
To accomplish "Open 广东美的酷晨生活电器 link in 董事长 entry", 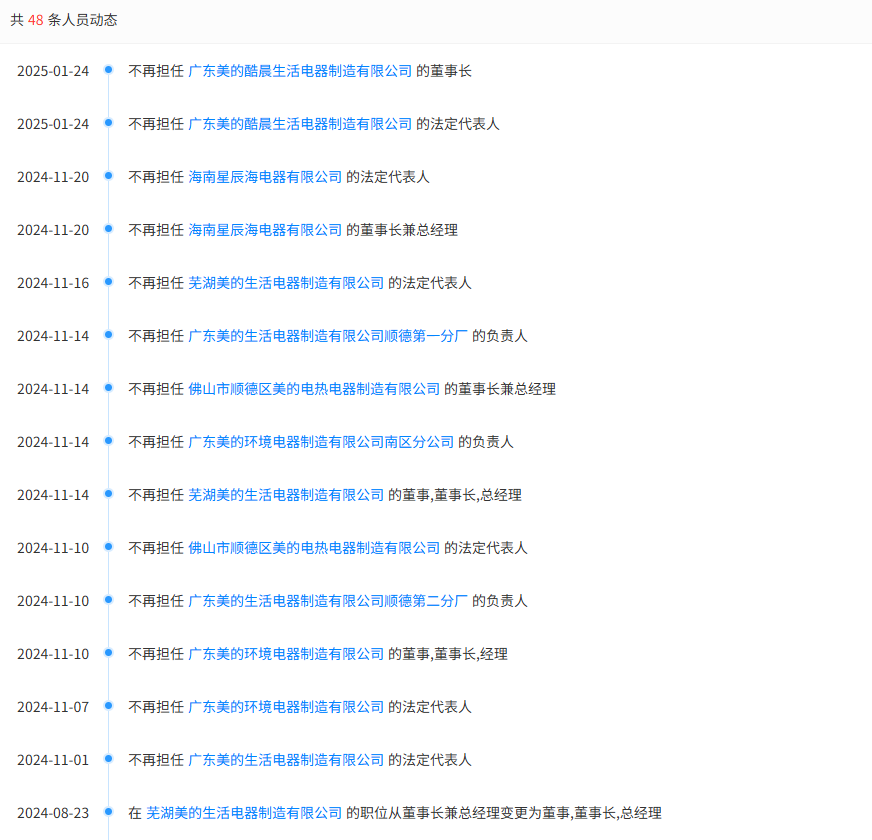I will pos(300,71).
